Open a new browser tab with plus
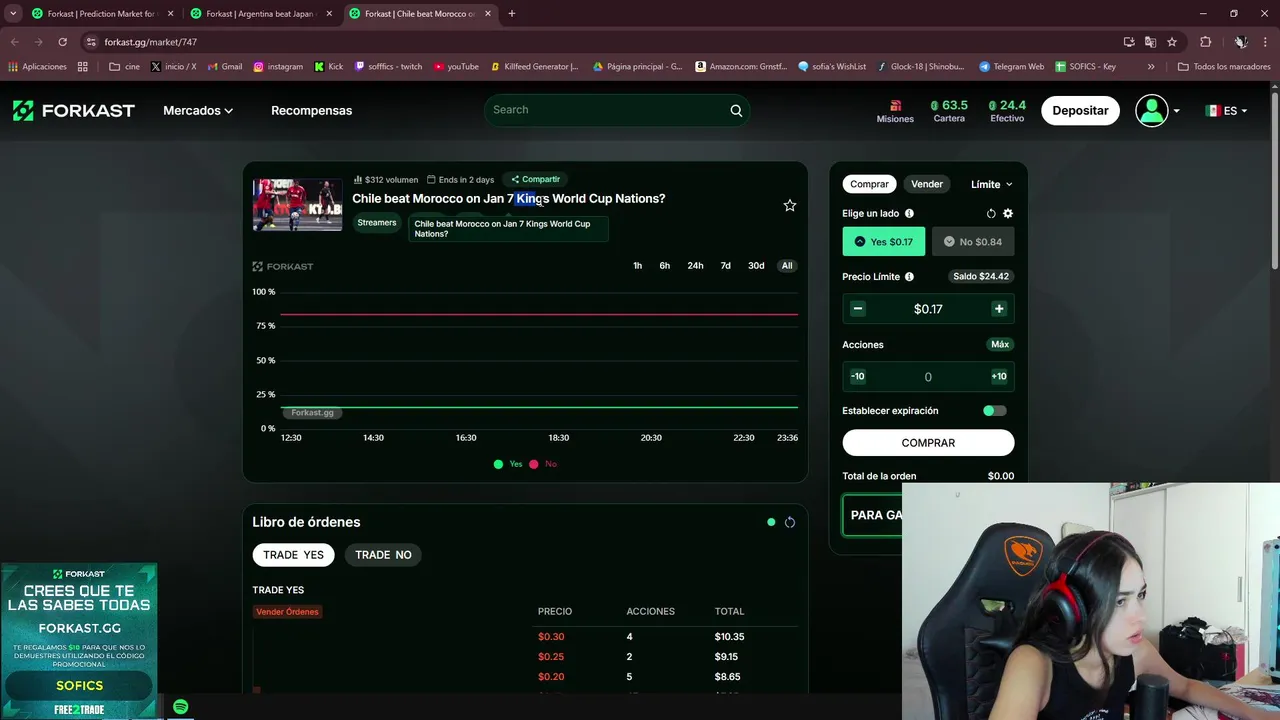The height and width of the screenshot is (720, 1280). 511,14
